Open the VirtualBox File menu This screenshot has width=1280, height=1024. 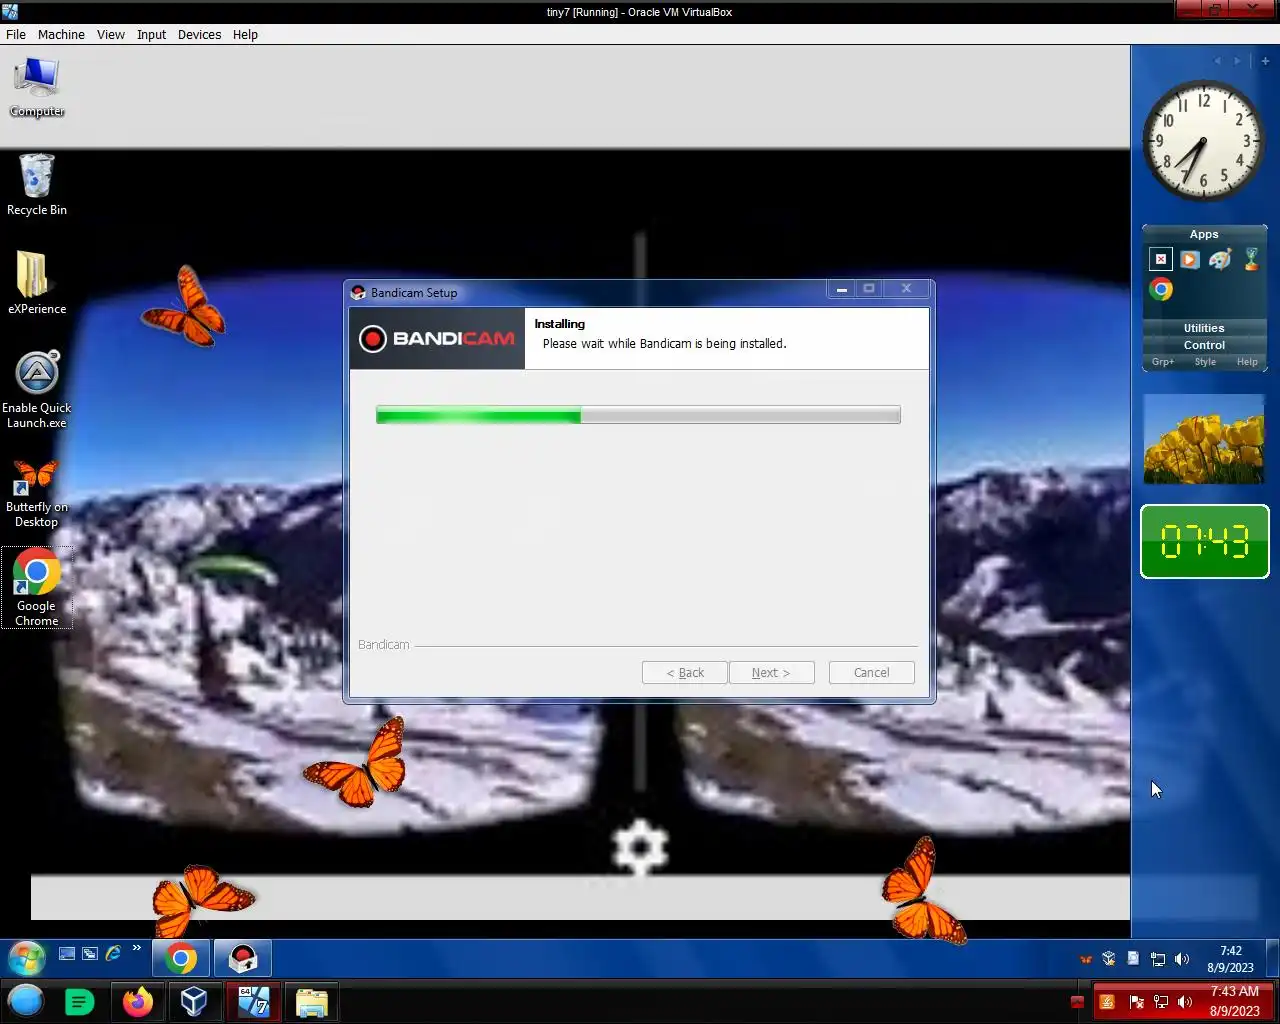coord(16,34)
